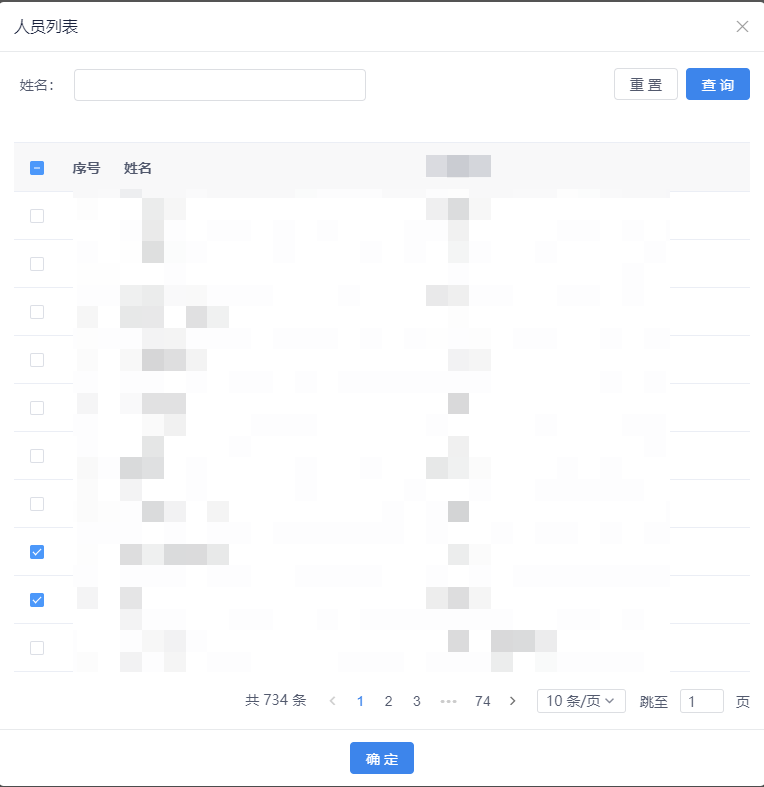Uncheck the eighth row checkbox

37,552
